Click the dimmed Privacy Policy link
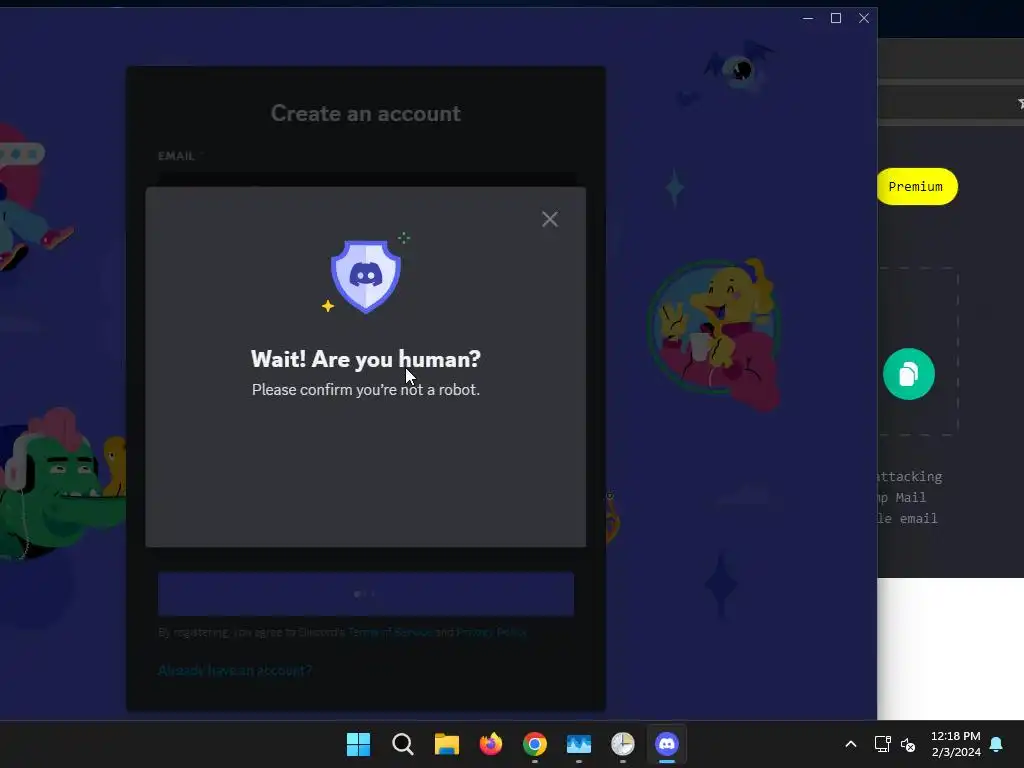The width and height of the screenshot is (1024, 768). (x=491, y=632)
